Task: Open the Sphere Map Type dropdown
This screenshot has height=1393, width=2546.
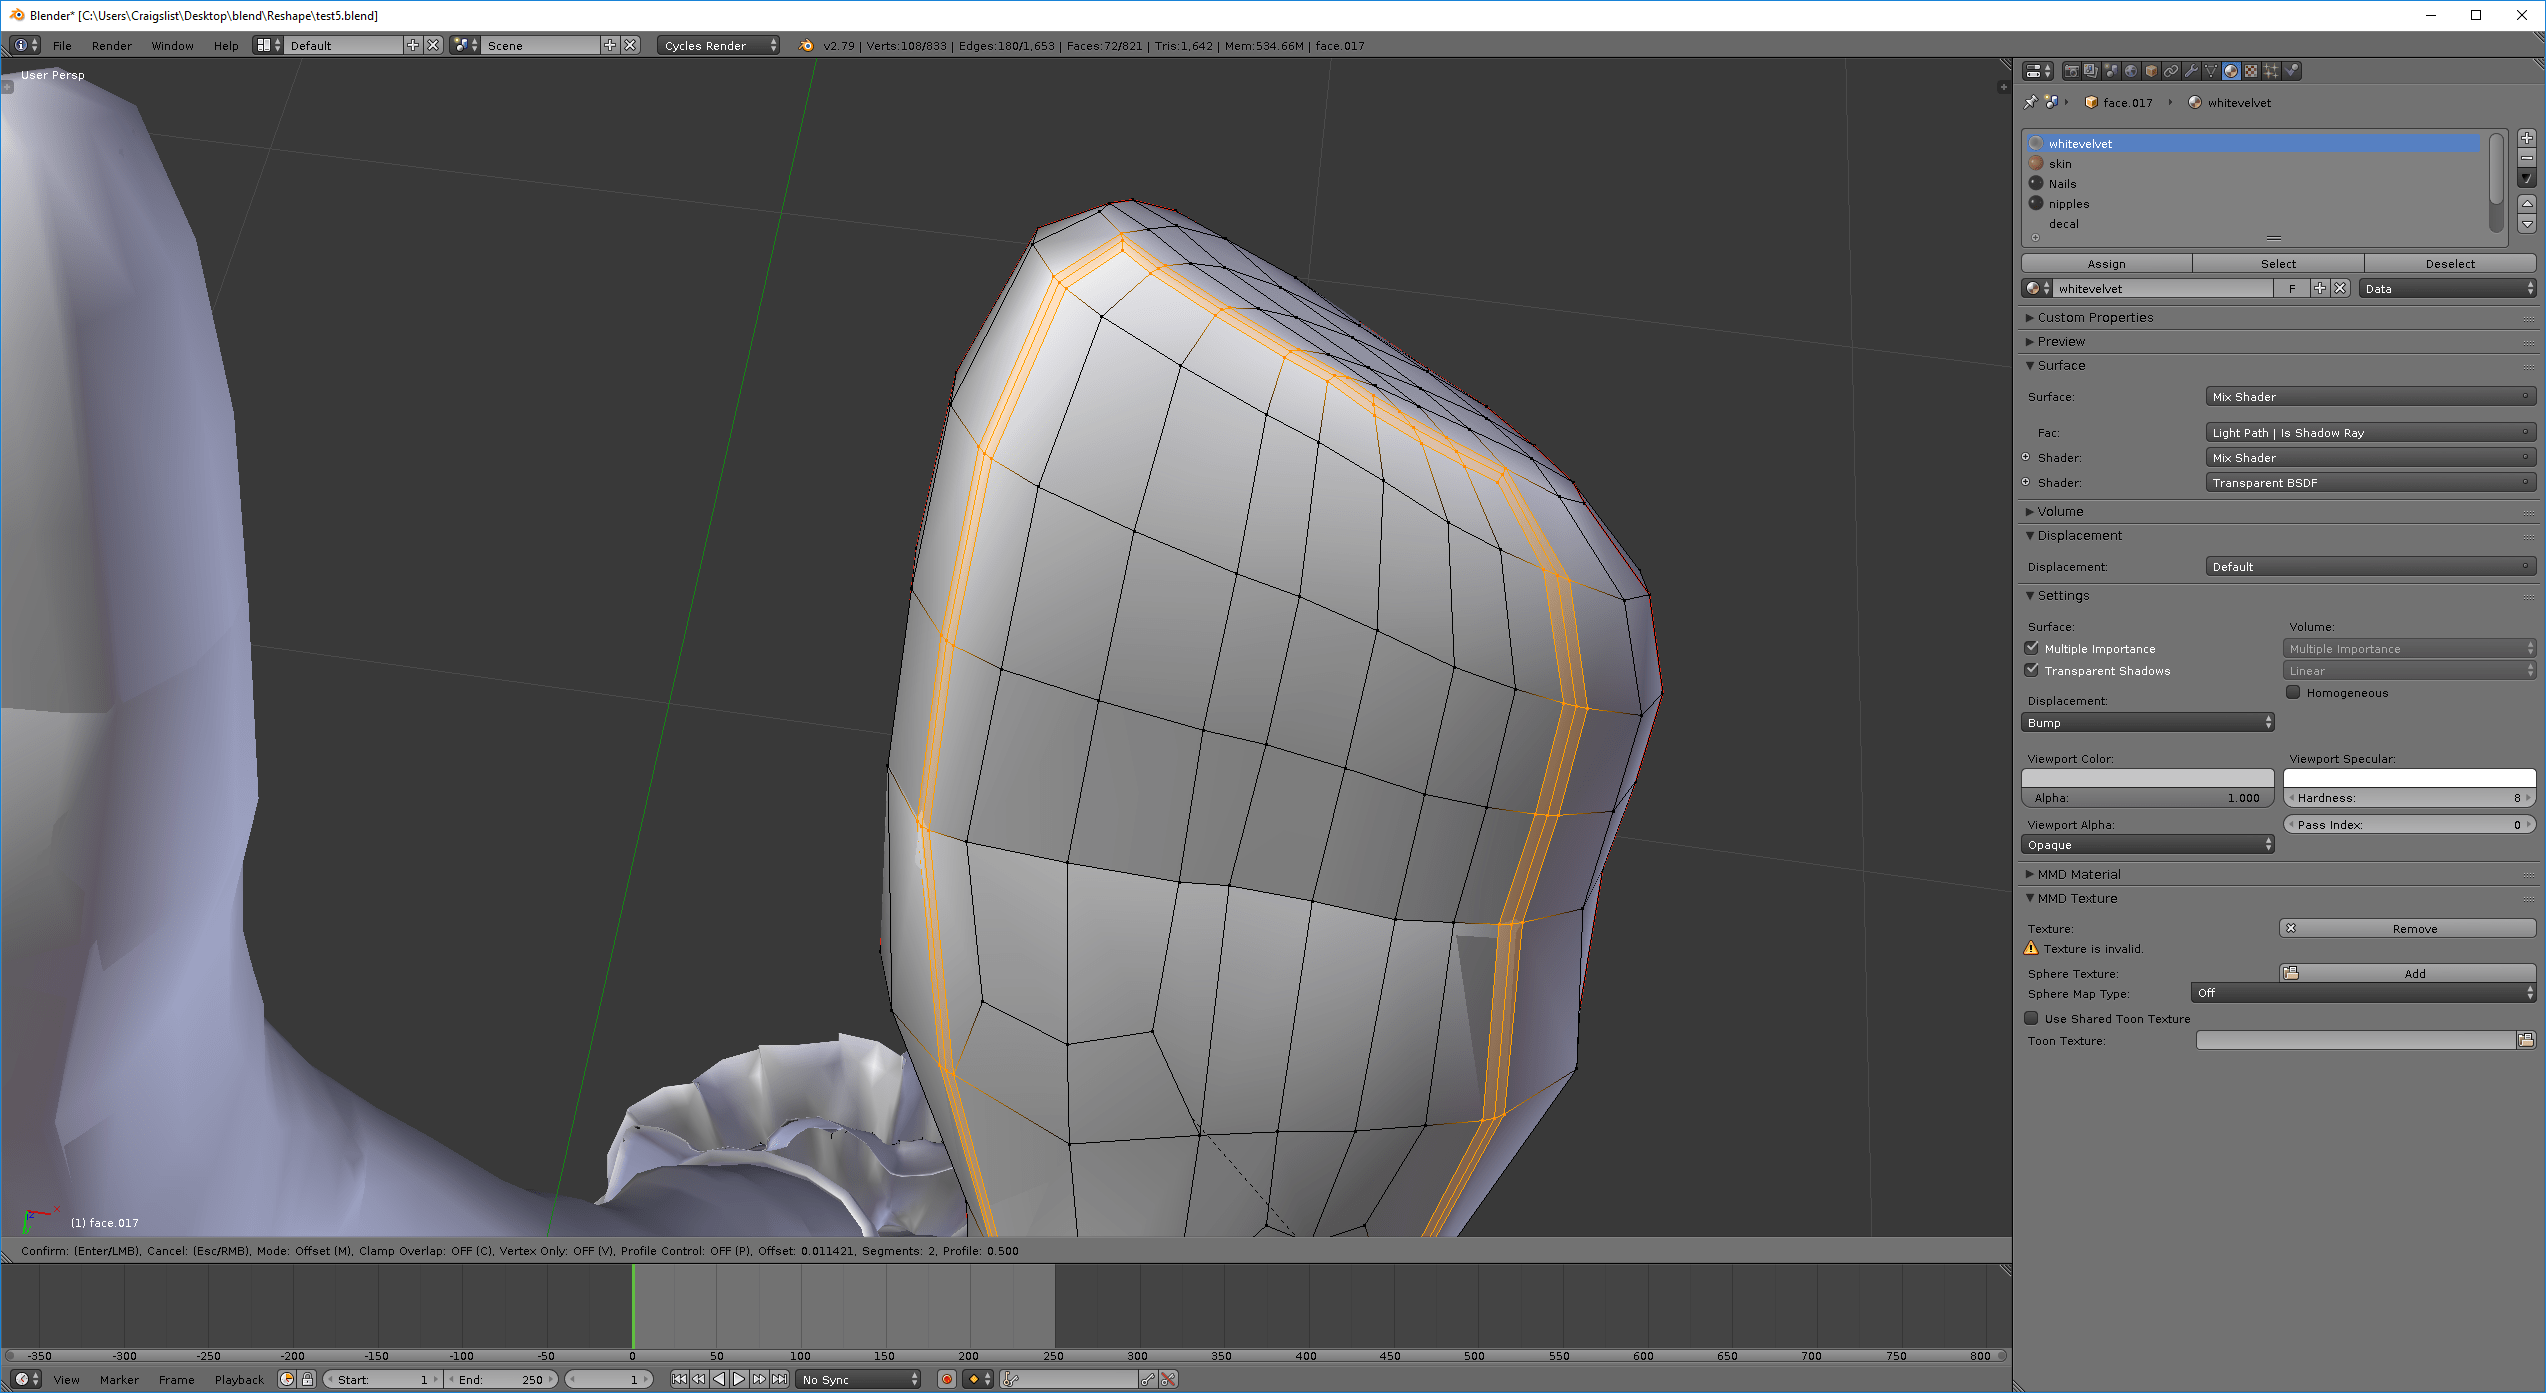Action: pos(2362,992)
